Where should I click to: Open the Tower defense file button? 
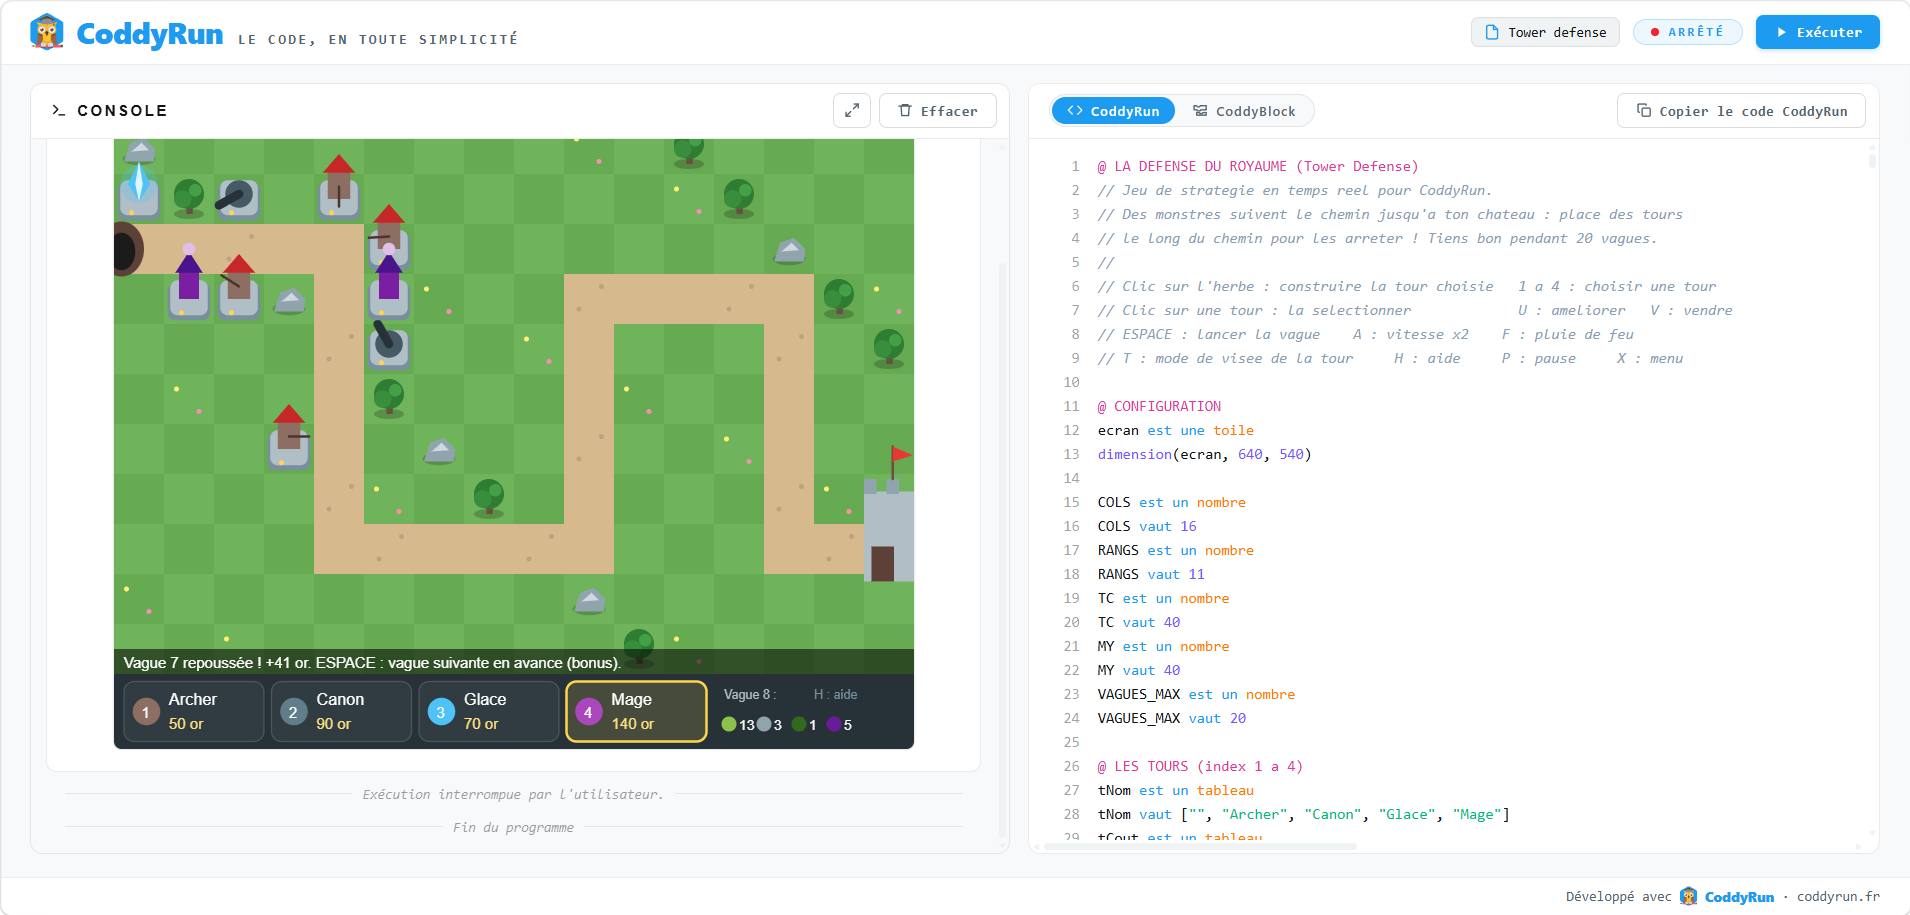pos(1545,32)
